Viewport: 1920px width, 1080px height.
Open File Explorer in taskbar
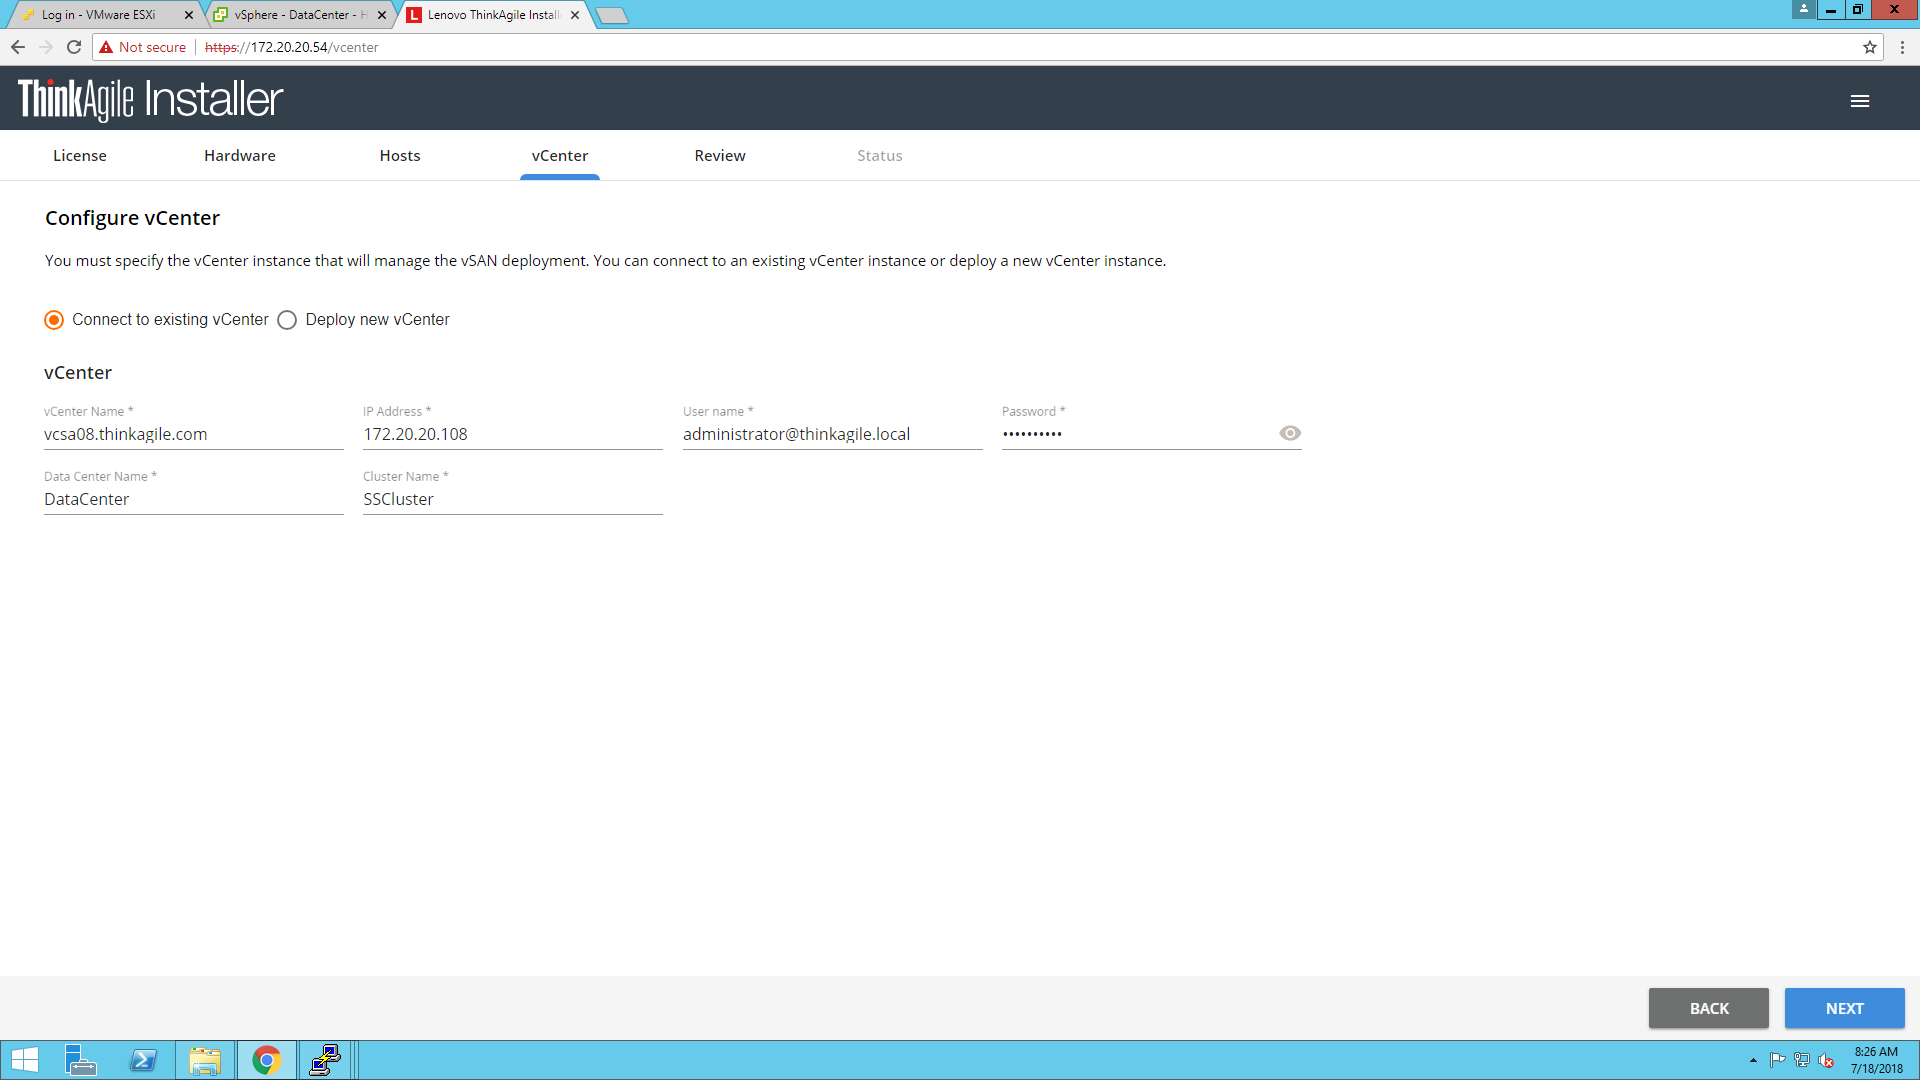[205, 1060]
